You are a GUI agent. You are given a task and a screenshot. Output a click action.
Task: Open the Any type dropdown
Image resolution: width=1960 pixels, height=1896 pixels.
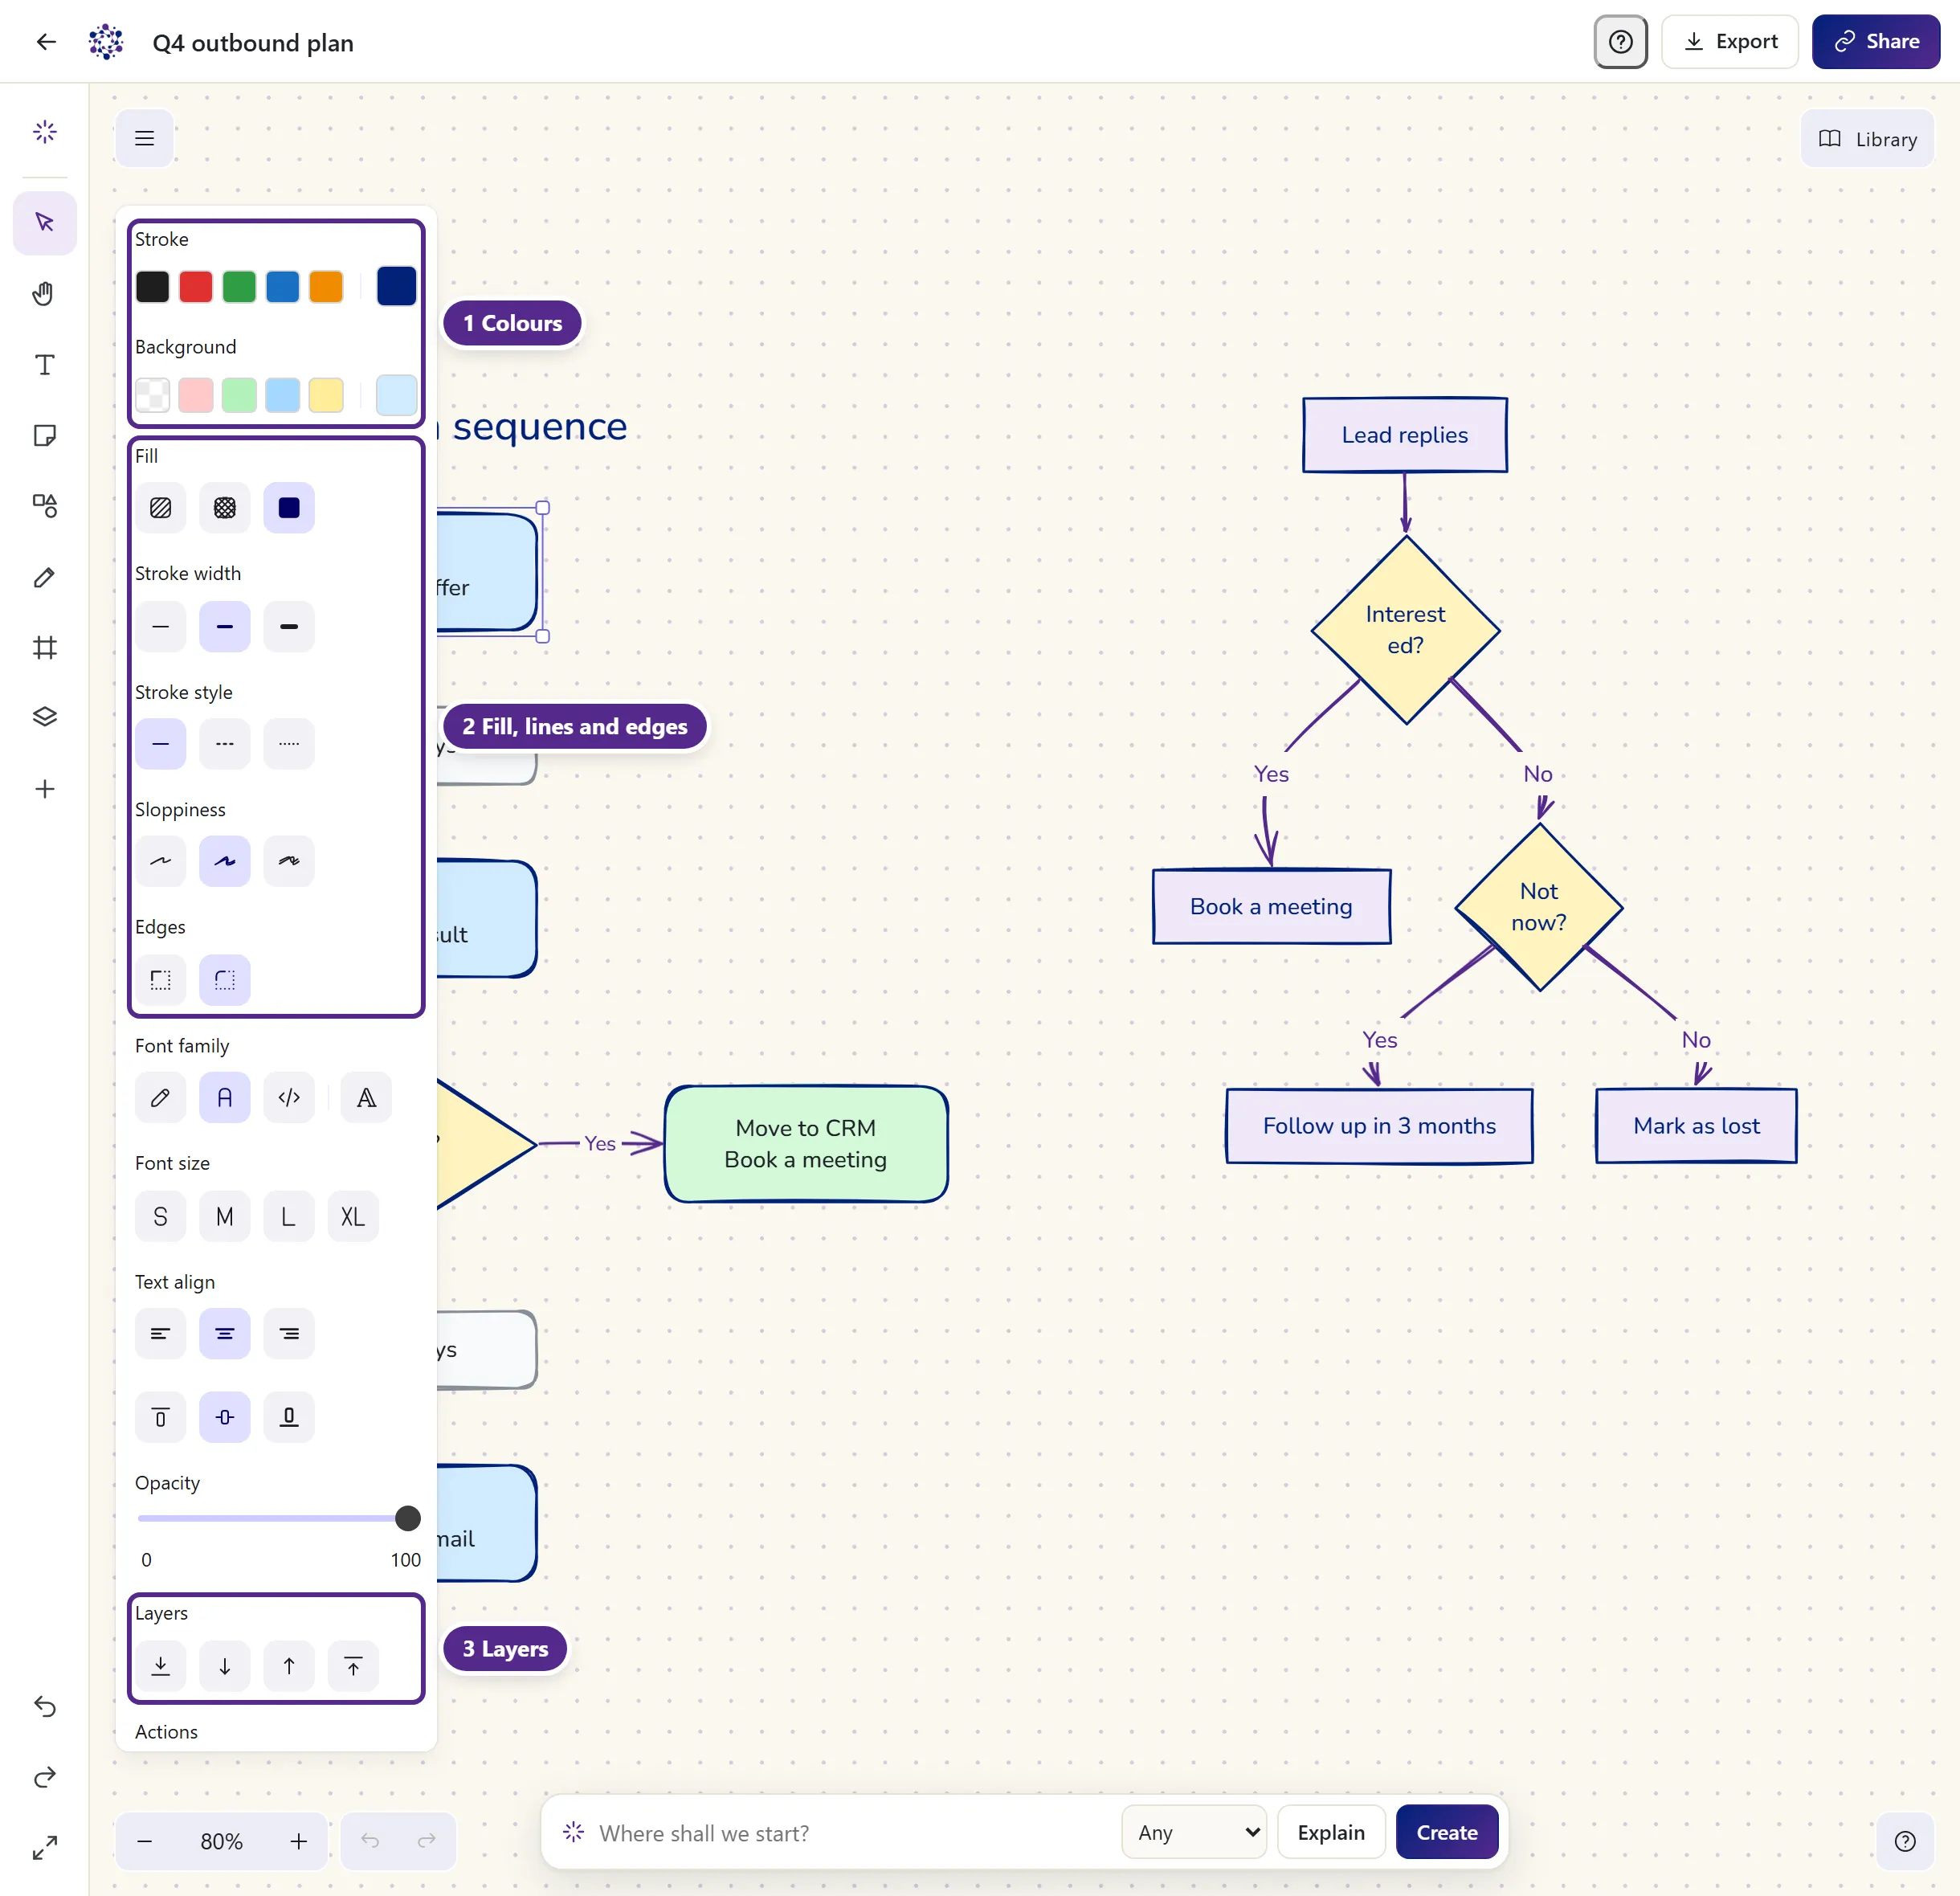(x=1194, y=1832)
